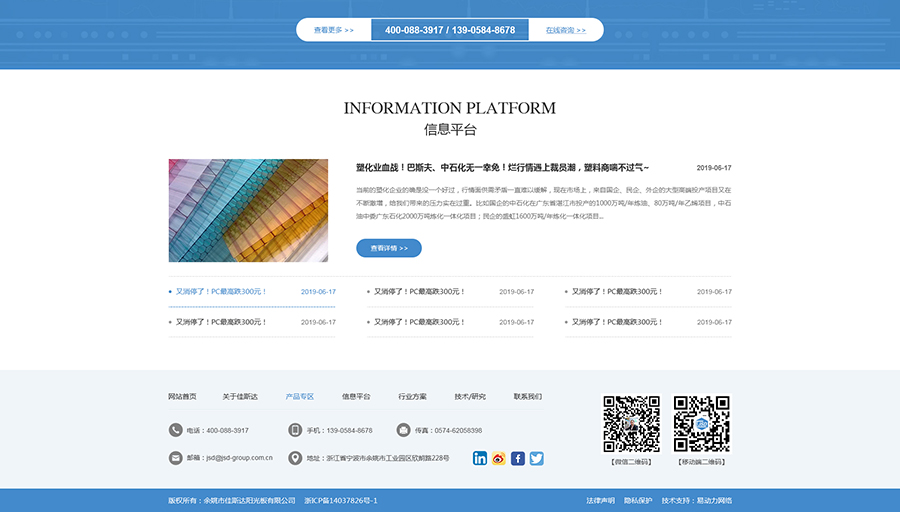The height and width of the screenshot is (512, 900).
Task: Open 行业方案 footer menu item
Action: (x=412, y=397)
